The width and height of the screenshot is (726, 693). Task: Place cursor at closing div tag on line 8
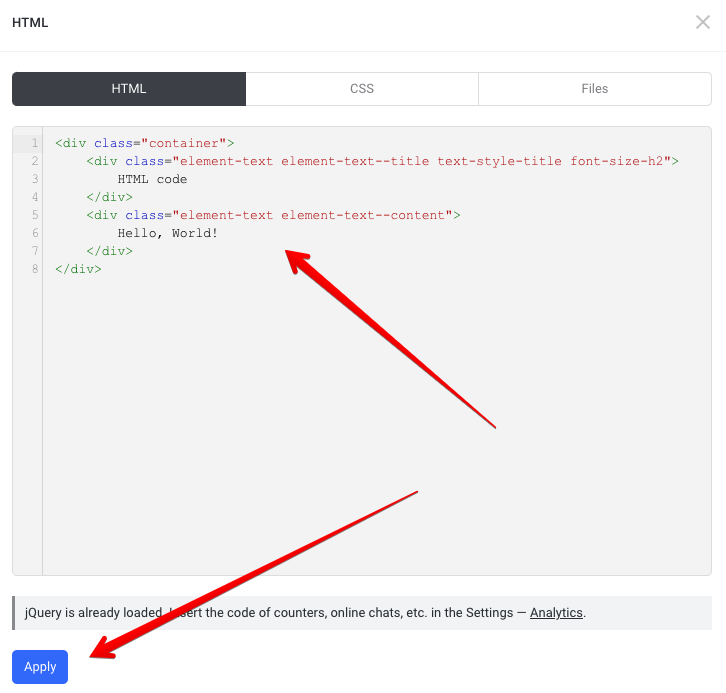[78, 269]
